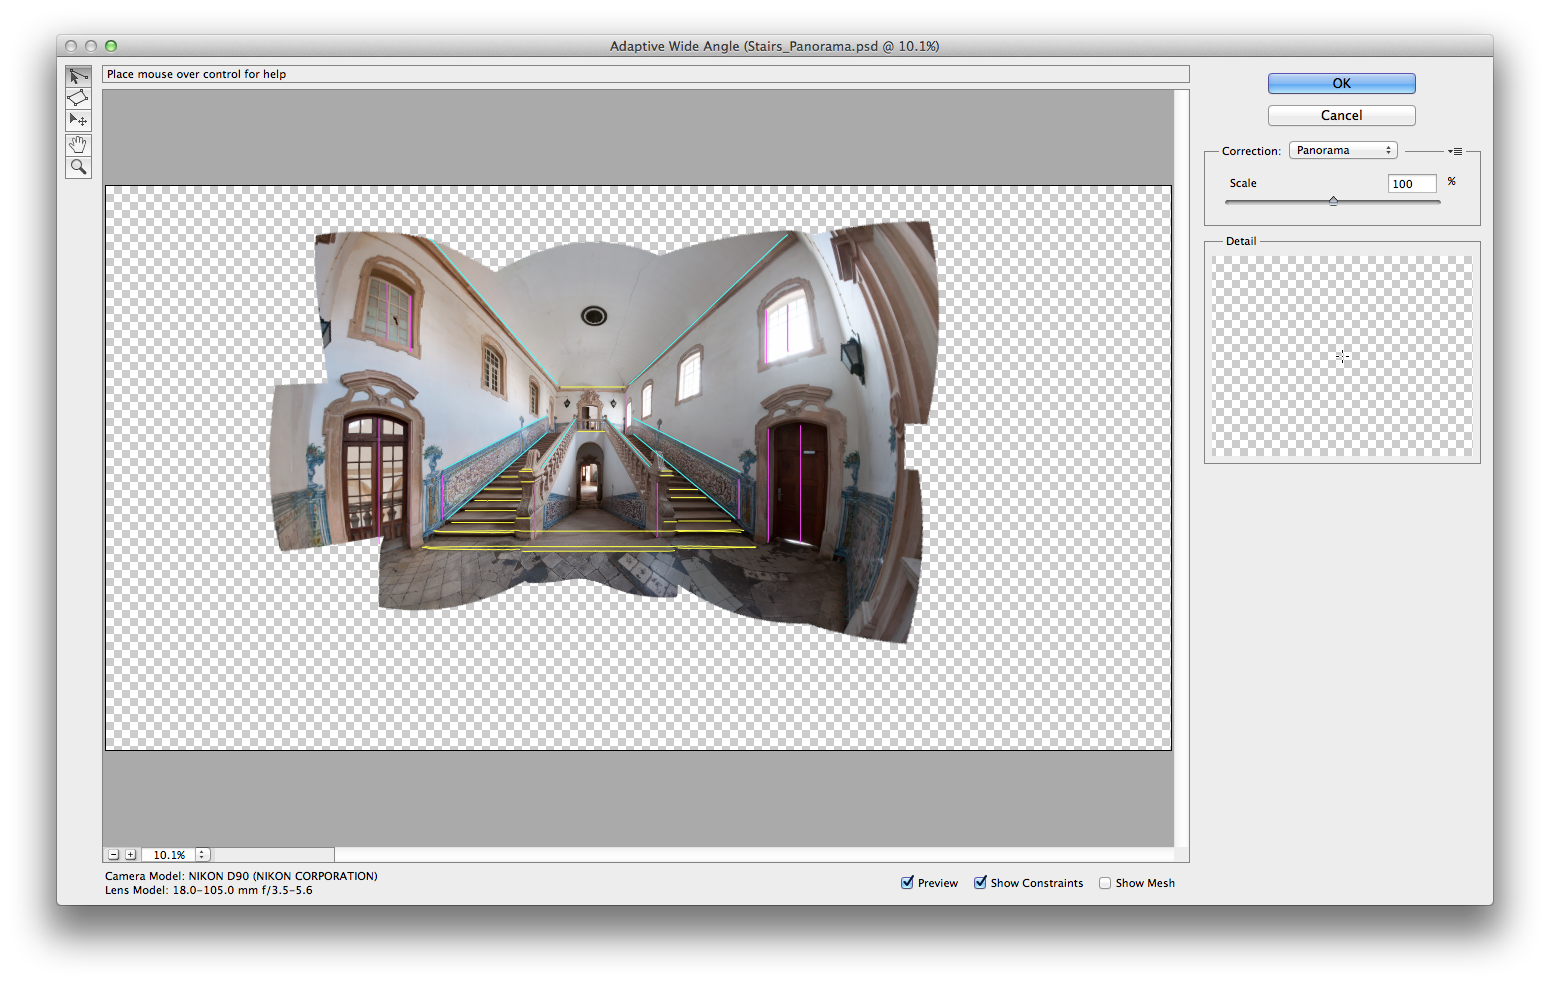Click the zoom out minus button
Screen dimensions: 1550x984
(114, 855)
